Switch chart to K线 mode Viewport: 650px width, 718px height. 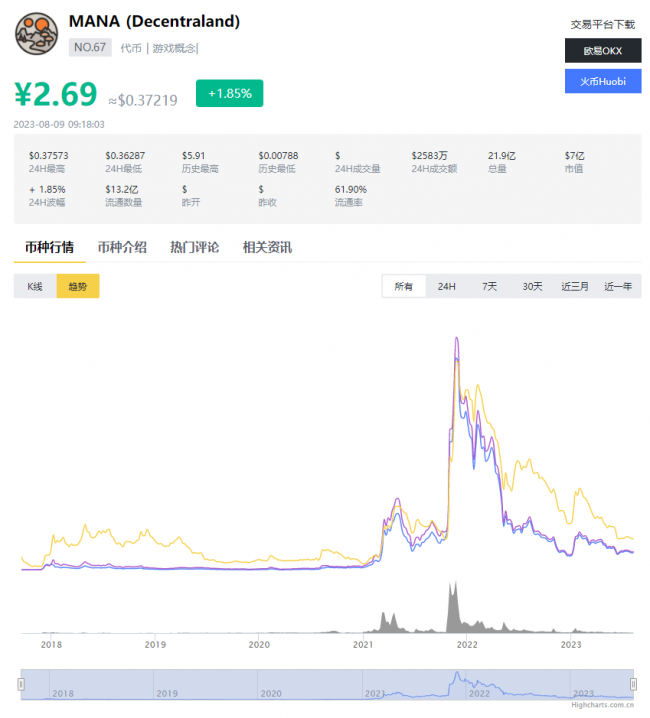(x=35, y=286)
